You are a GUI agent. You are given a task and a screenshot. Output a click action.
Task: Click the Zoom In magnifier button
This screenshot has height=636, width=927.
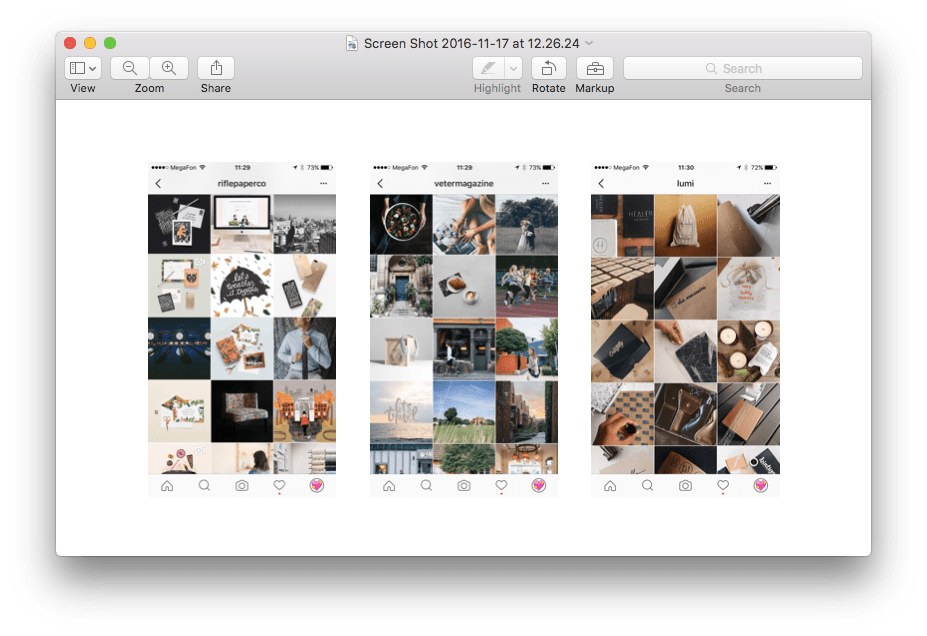169,68
